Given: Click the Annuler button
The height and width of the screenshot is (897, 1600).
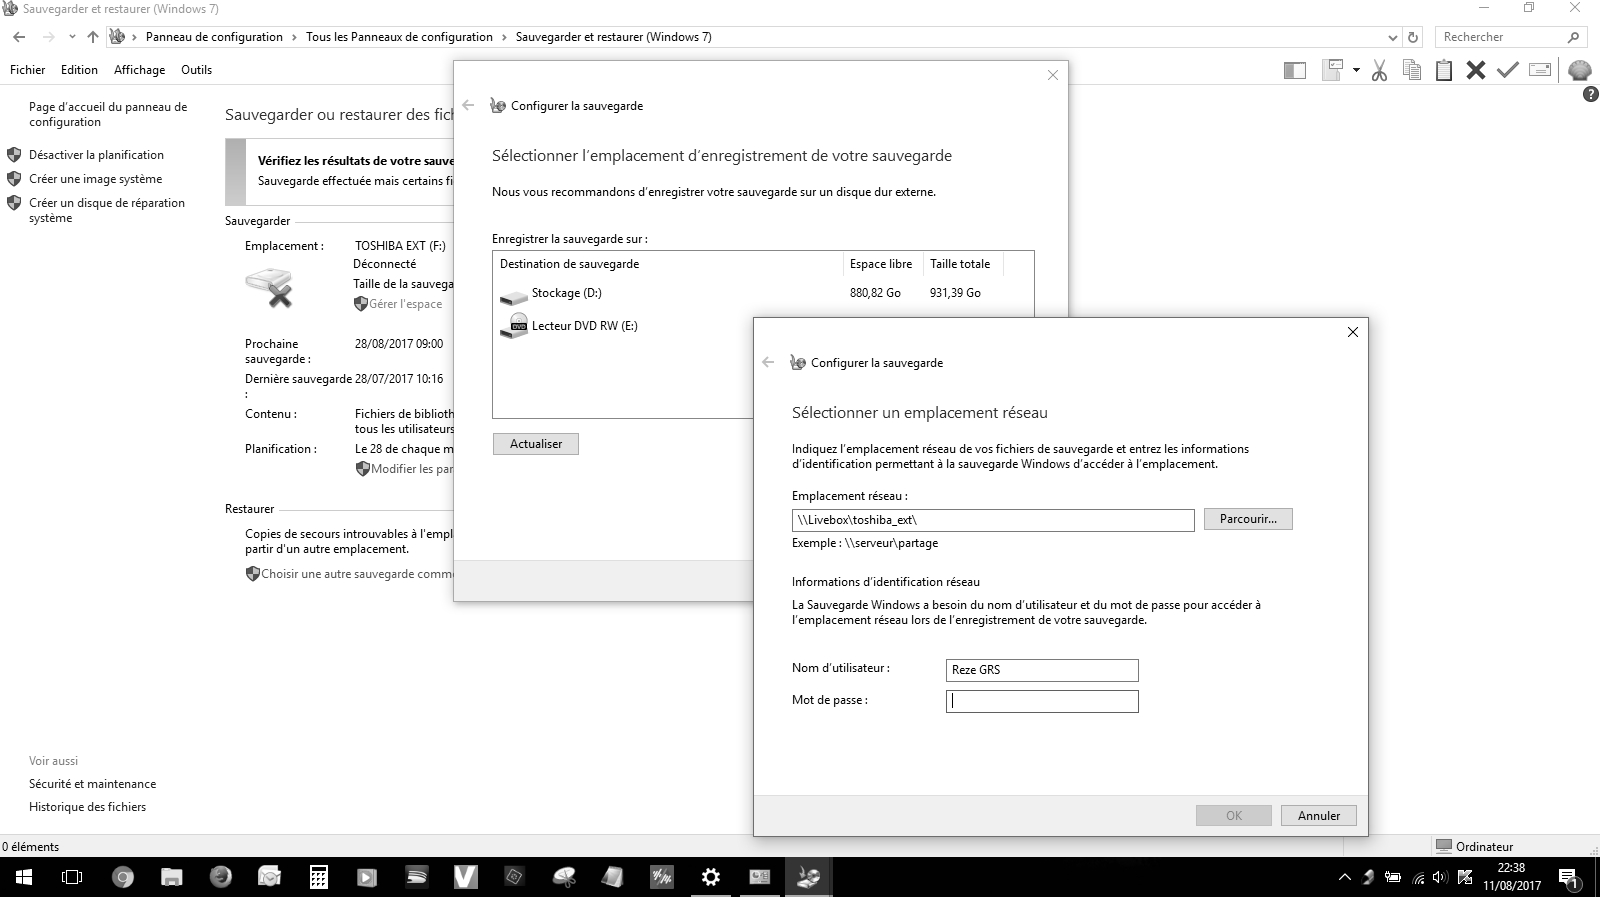Looking at the screenshot, I should [x=1319, y=816].
